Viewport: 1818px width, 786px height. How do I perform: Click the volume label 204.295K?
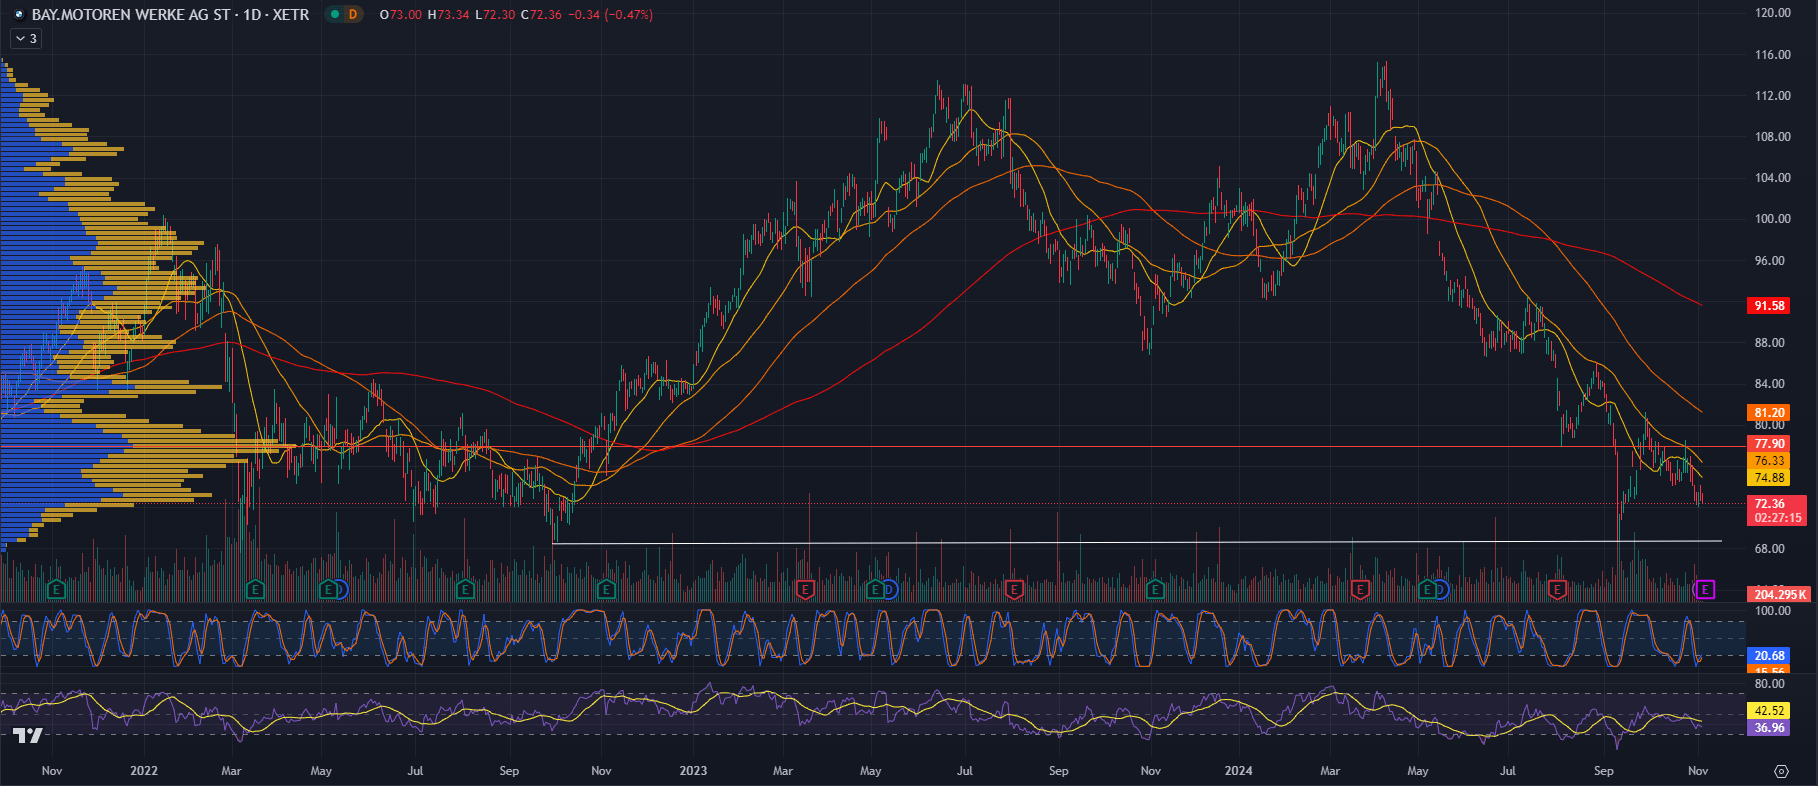point(1779,594)
